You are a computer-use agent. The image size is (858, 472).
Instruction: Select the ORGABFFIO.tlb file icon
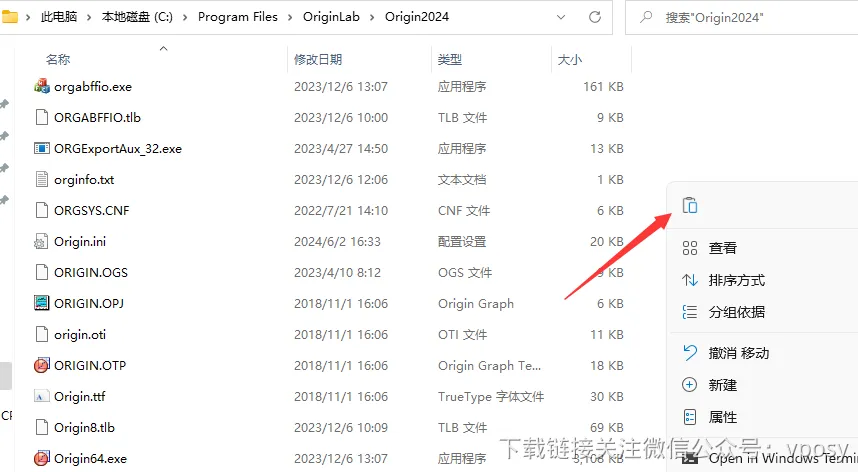(x=42, y=117)
